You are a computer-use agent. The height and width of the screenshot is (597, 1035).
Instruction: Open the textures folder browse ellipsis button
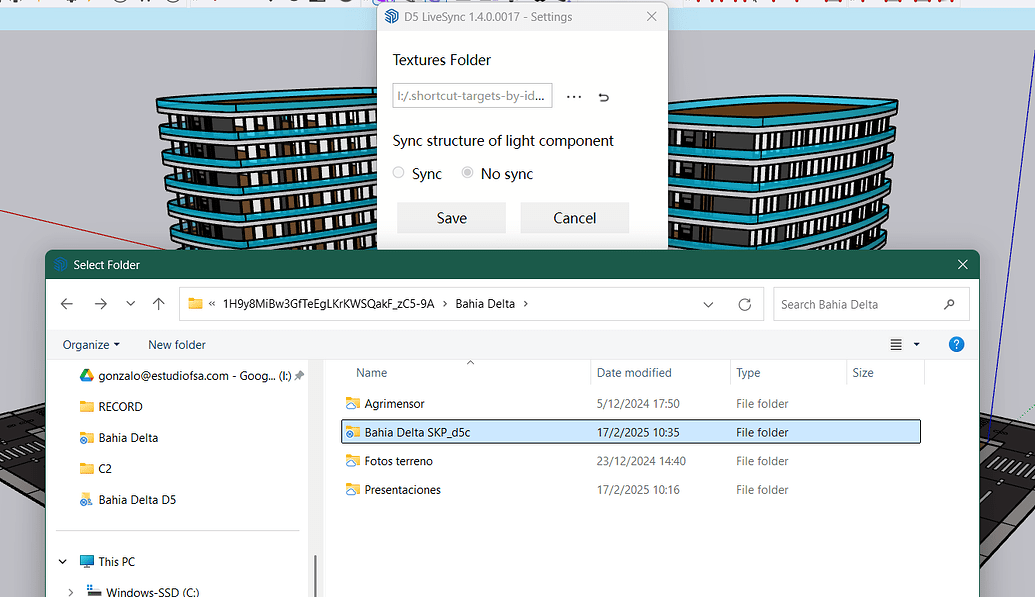tap(574, 97)
